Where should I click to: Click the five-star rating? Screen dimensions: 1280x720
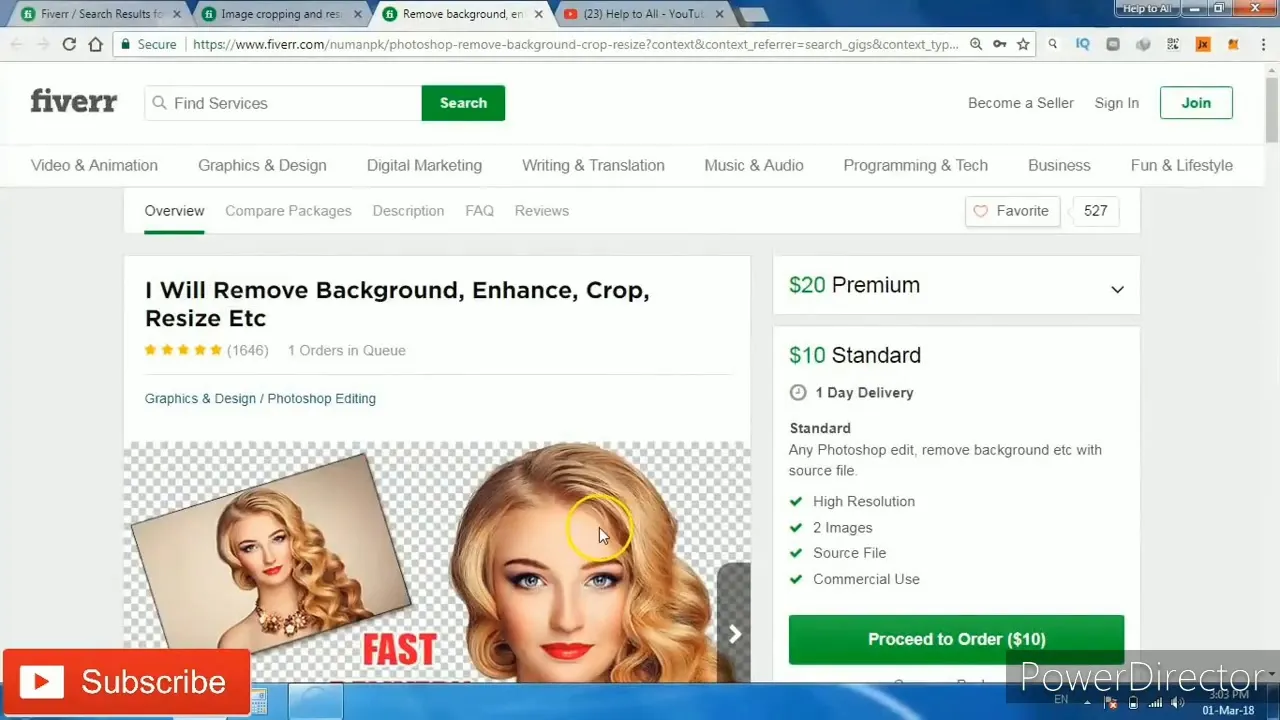(183, 350)
